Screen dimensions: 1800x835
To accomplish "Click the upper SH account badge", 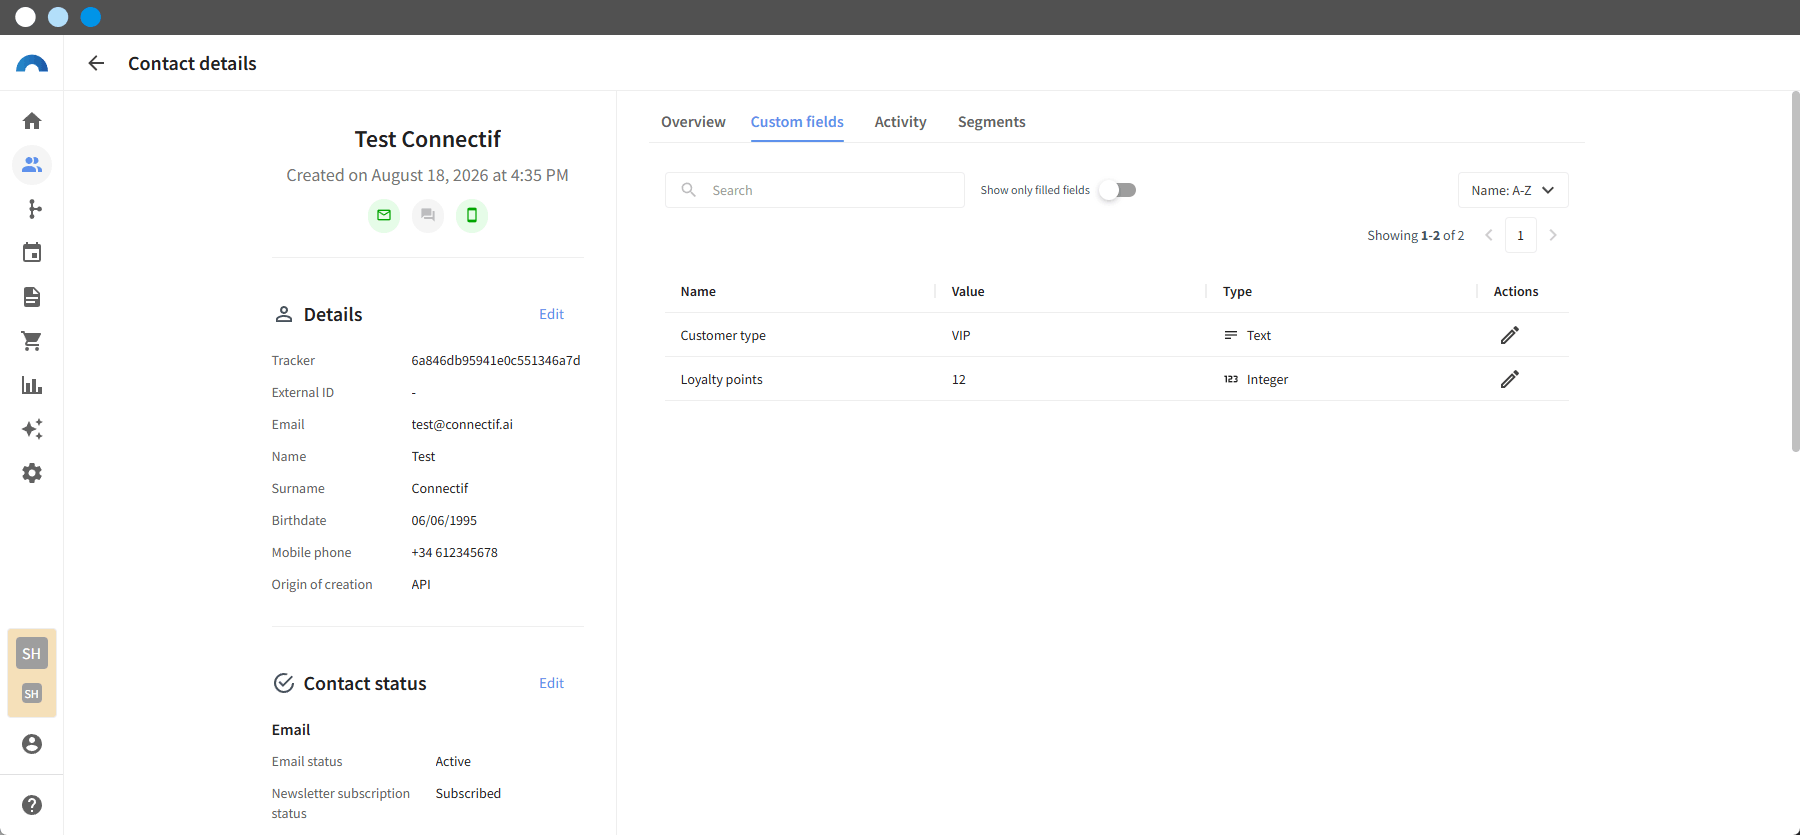I will 32,653.
